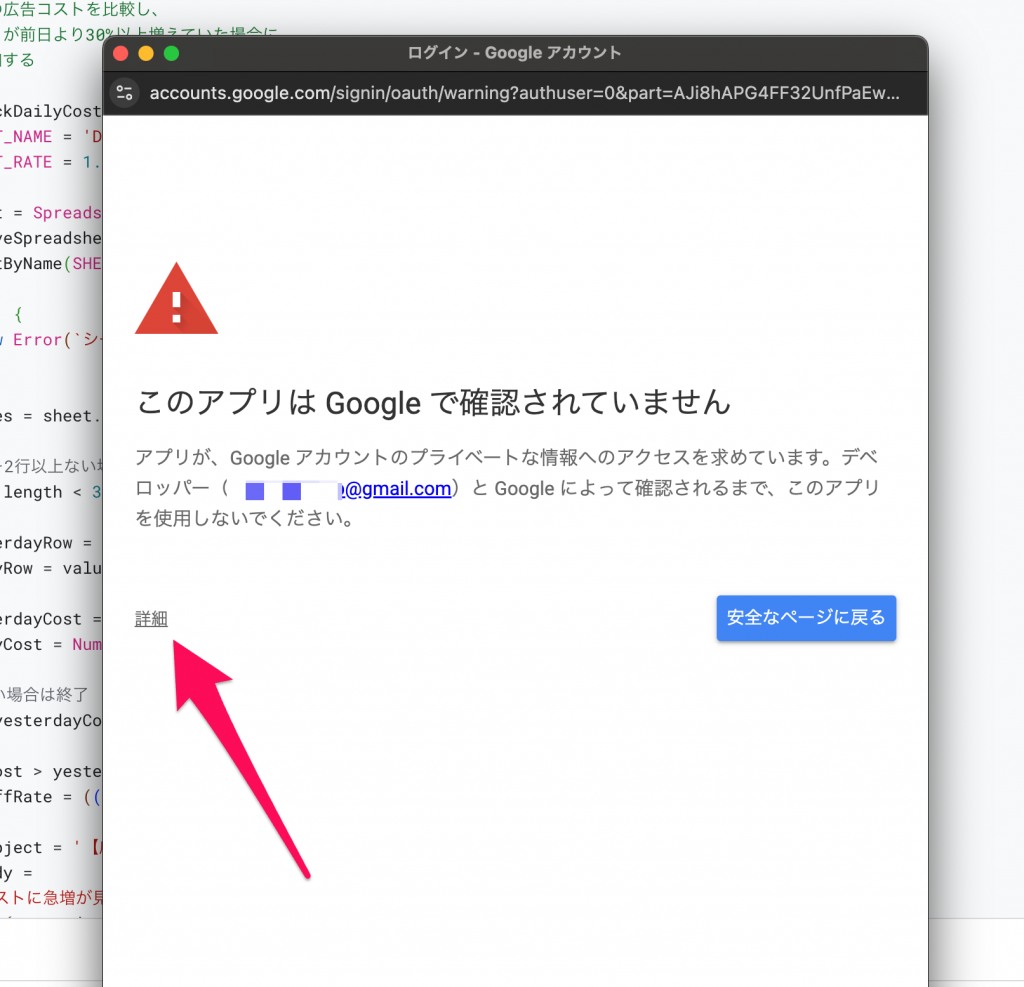Maximize the login window using green button
The width and height of the screenshot is (1024, 987).
(171, 53)
